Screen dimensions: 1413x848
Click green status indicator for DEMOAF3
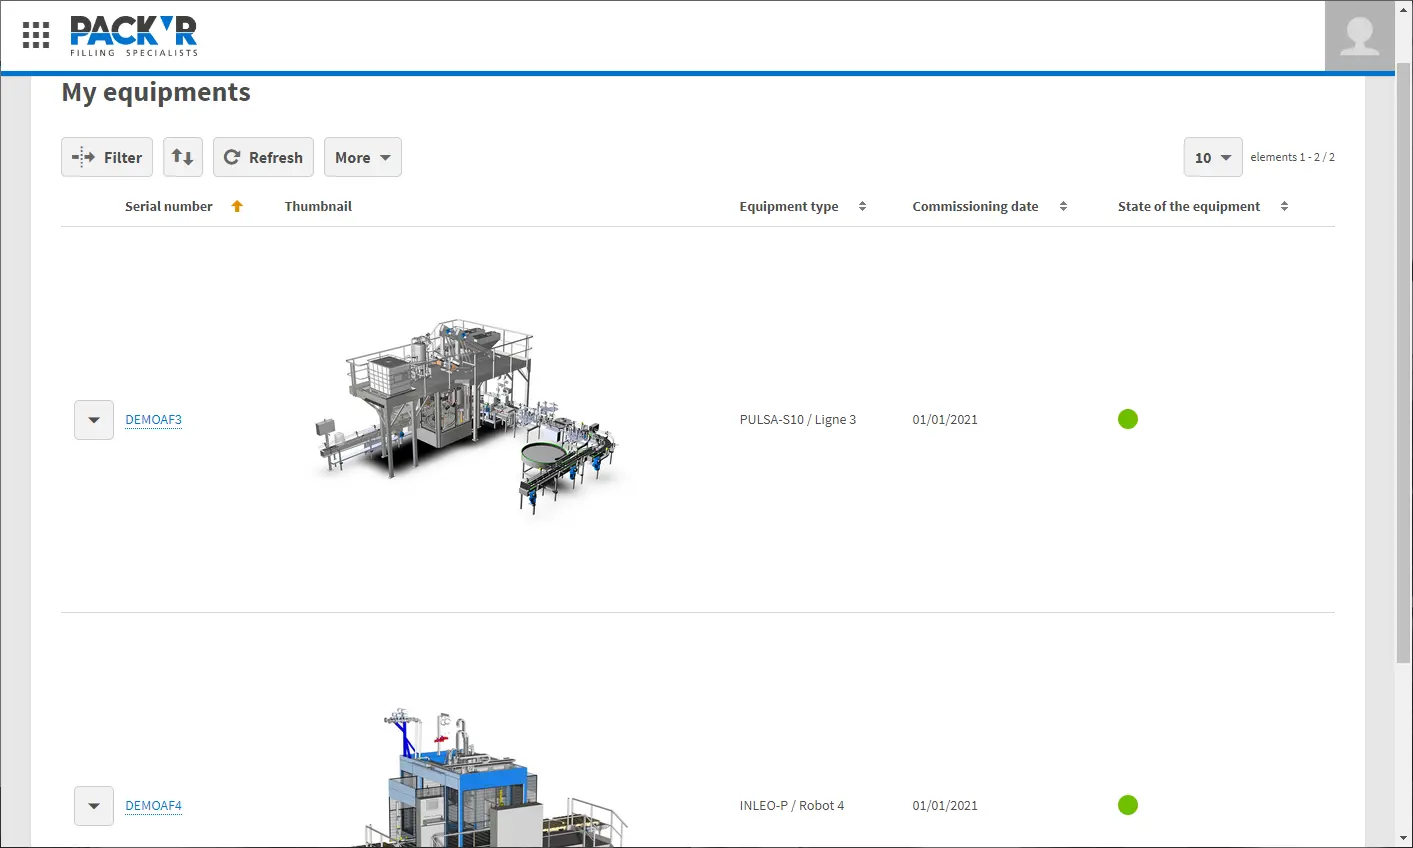[1128, 419]
